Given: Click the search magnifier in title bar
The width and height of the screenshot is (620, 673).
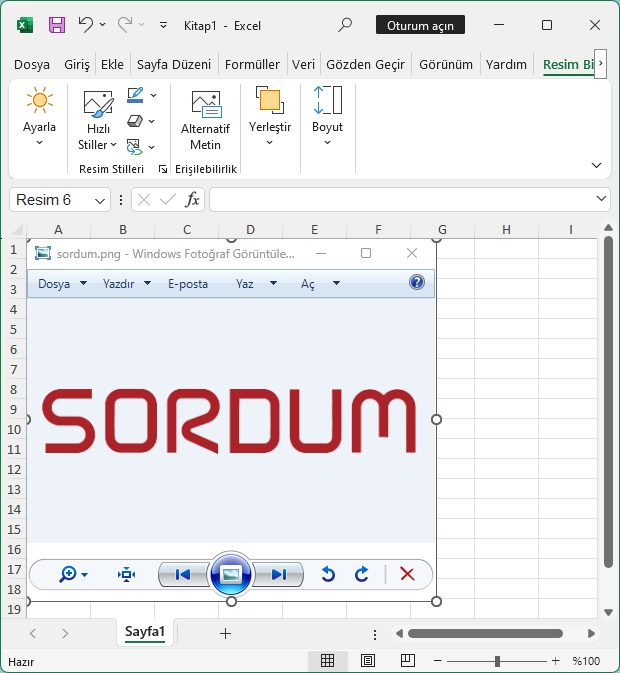Looking at the screenshot, I should coord(345,25).
